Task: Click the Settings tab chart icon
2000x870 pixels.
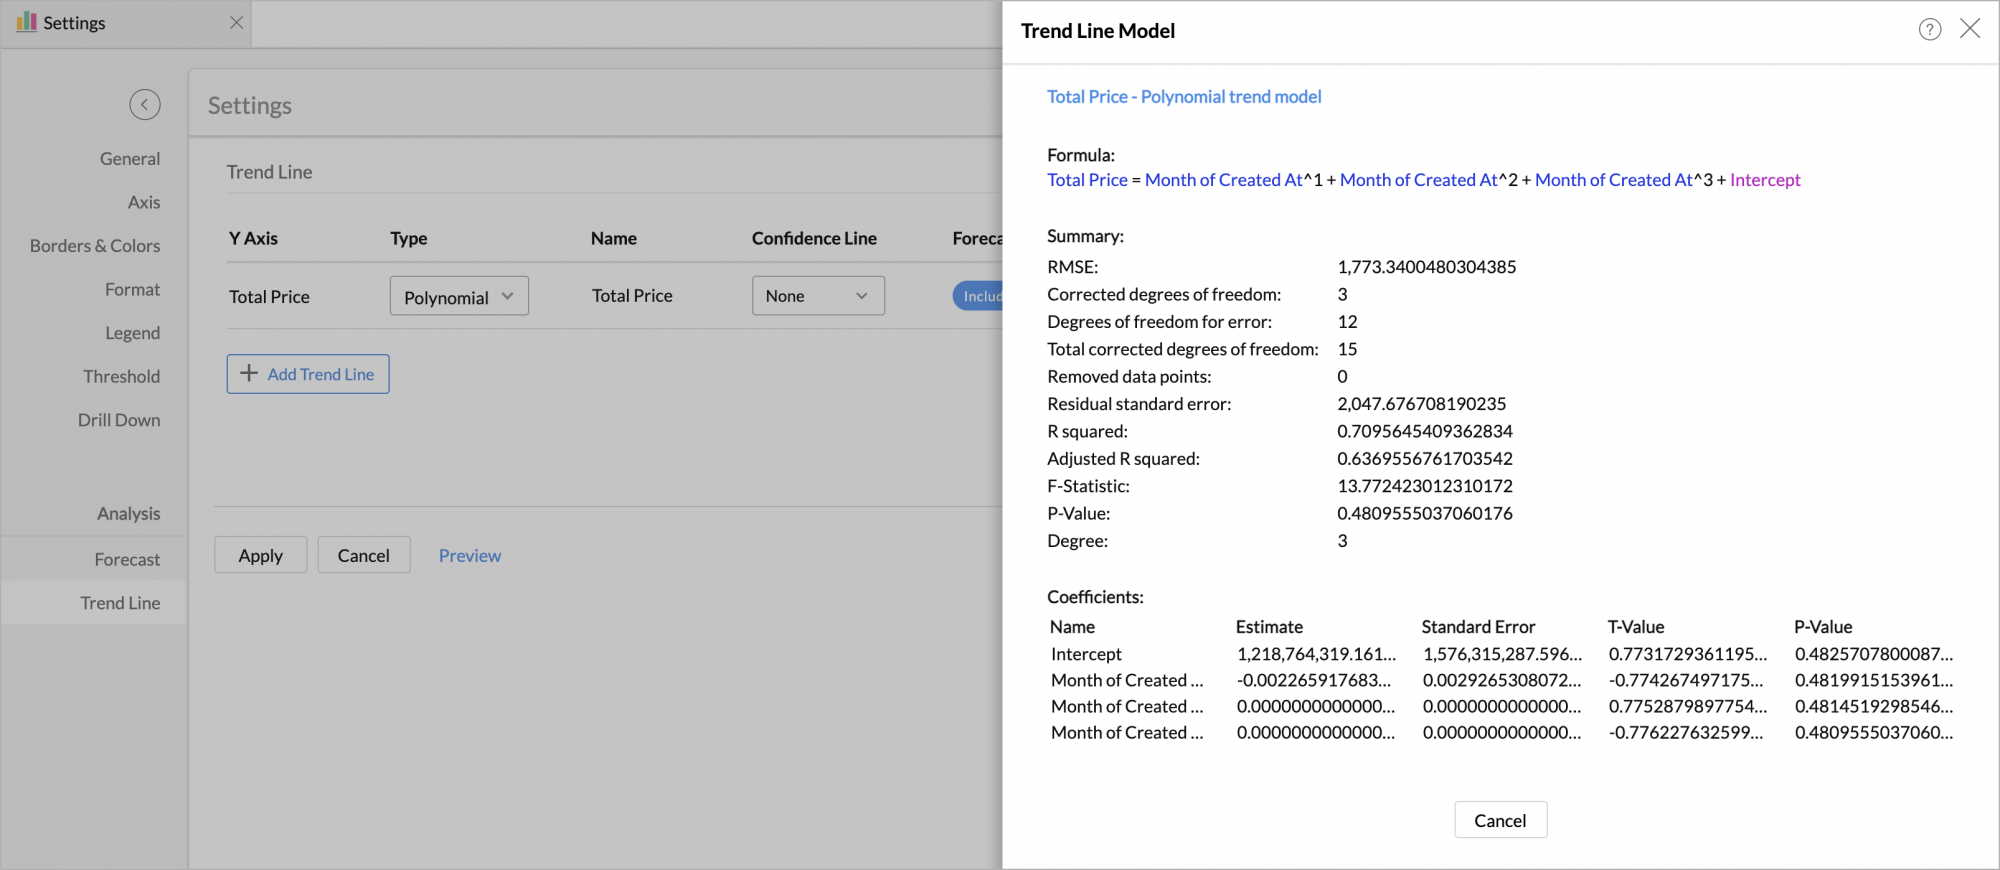Action: coord(26,22)
